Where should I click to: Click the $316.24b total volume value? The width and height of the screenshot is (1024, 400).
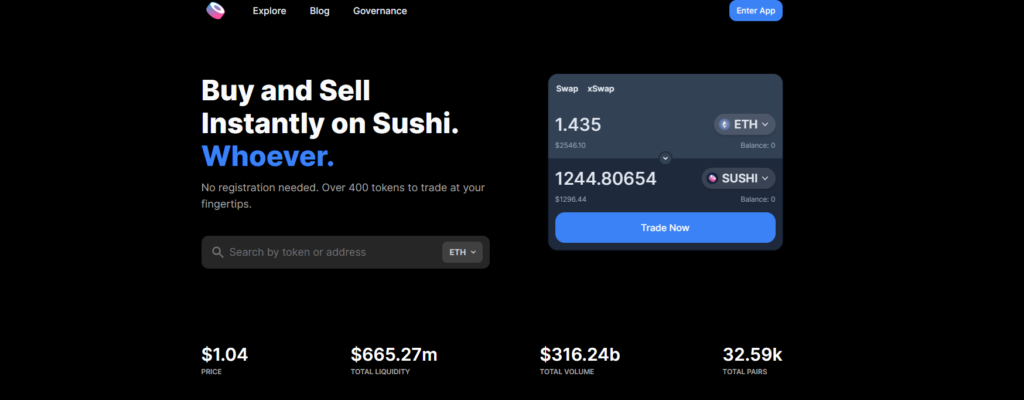[x=580, y=355]
